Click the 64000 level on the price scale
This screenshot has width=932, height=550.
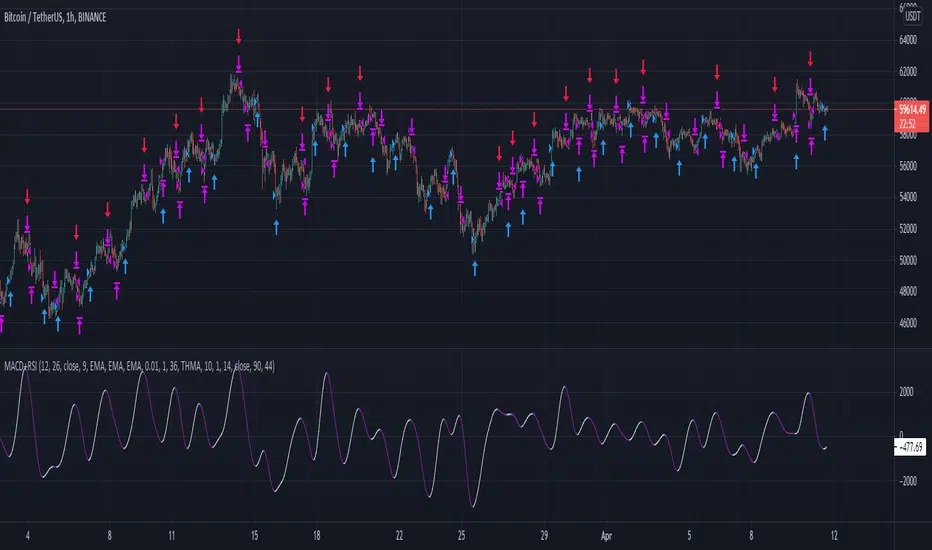click(x=908, y=40)
